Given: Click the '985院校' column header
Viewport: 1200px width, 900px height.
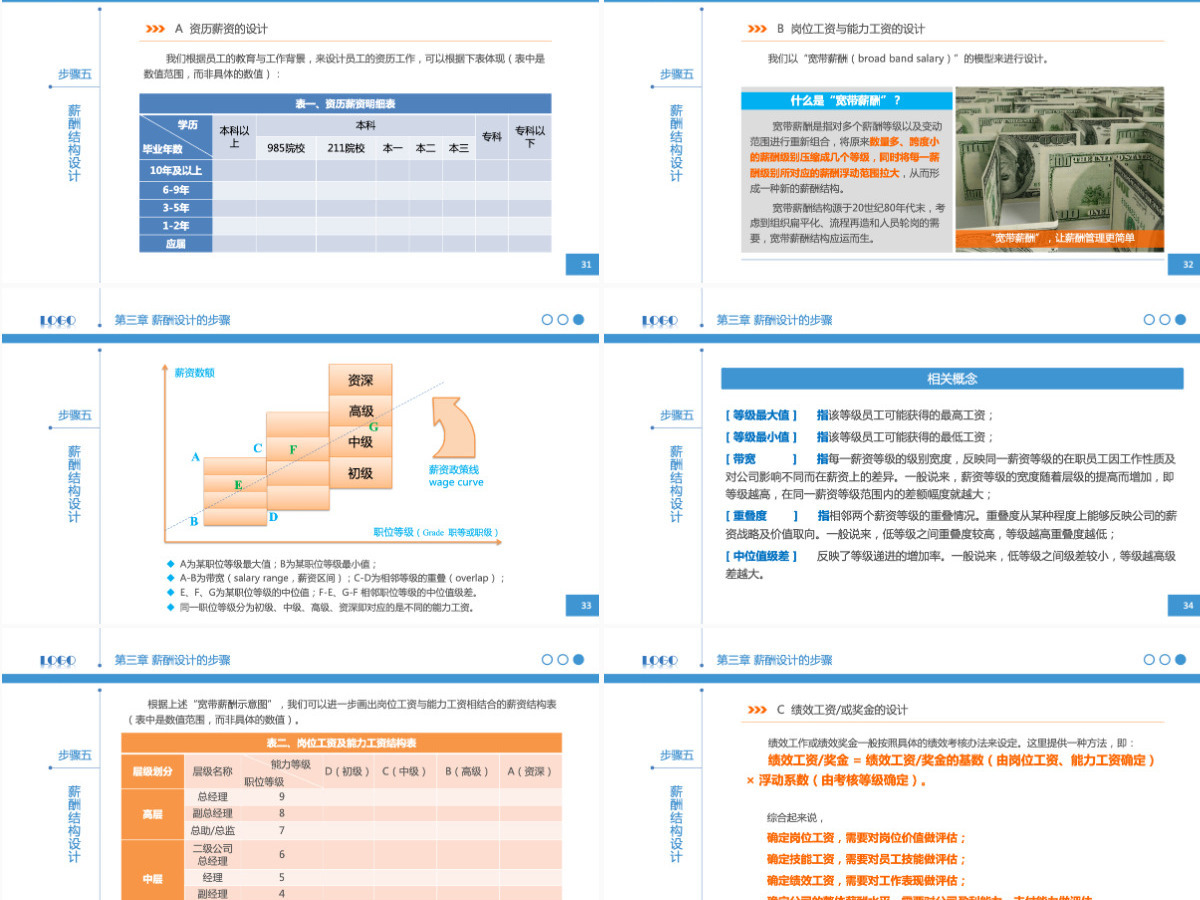Looking at the screenshot, I should (286, 148).
